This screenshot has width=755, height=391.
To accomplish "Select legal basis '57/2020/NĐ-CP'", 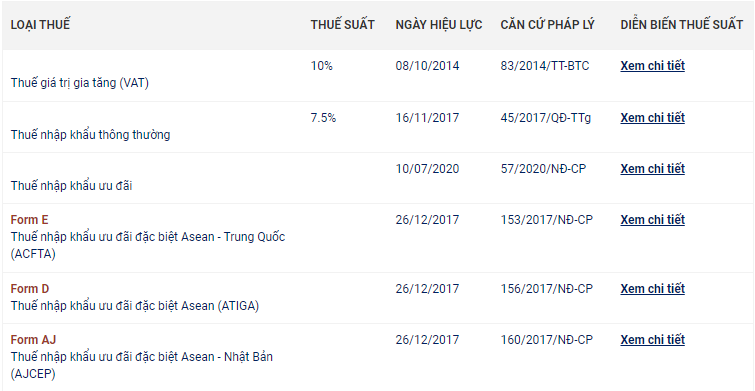I will 543,169.
